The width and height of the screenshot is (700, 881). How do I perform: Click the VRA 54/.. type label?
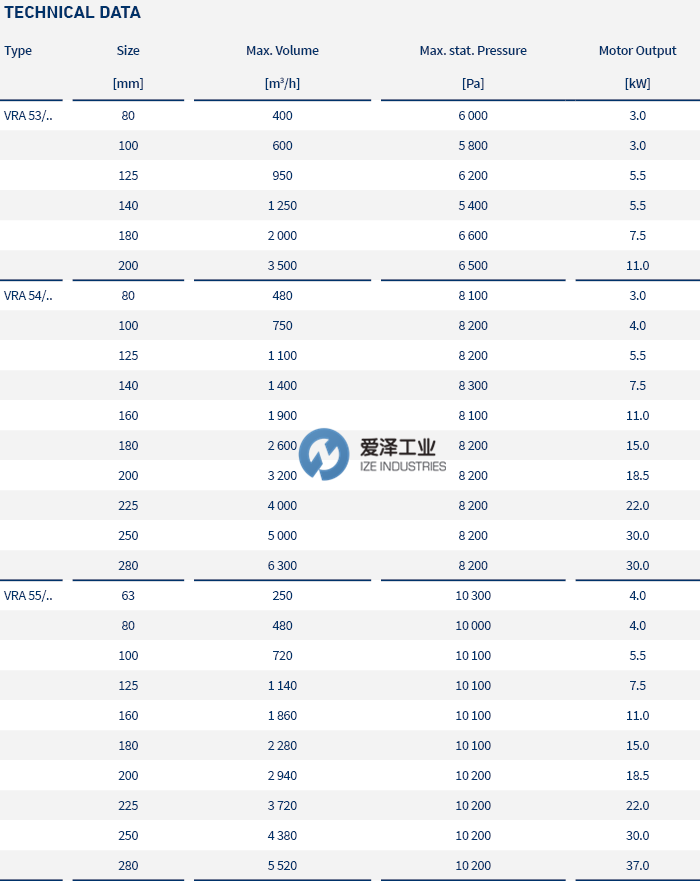click(x=28, y=296)
